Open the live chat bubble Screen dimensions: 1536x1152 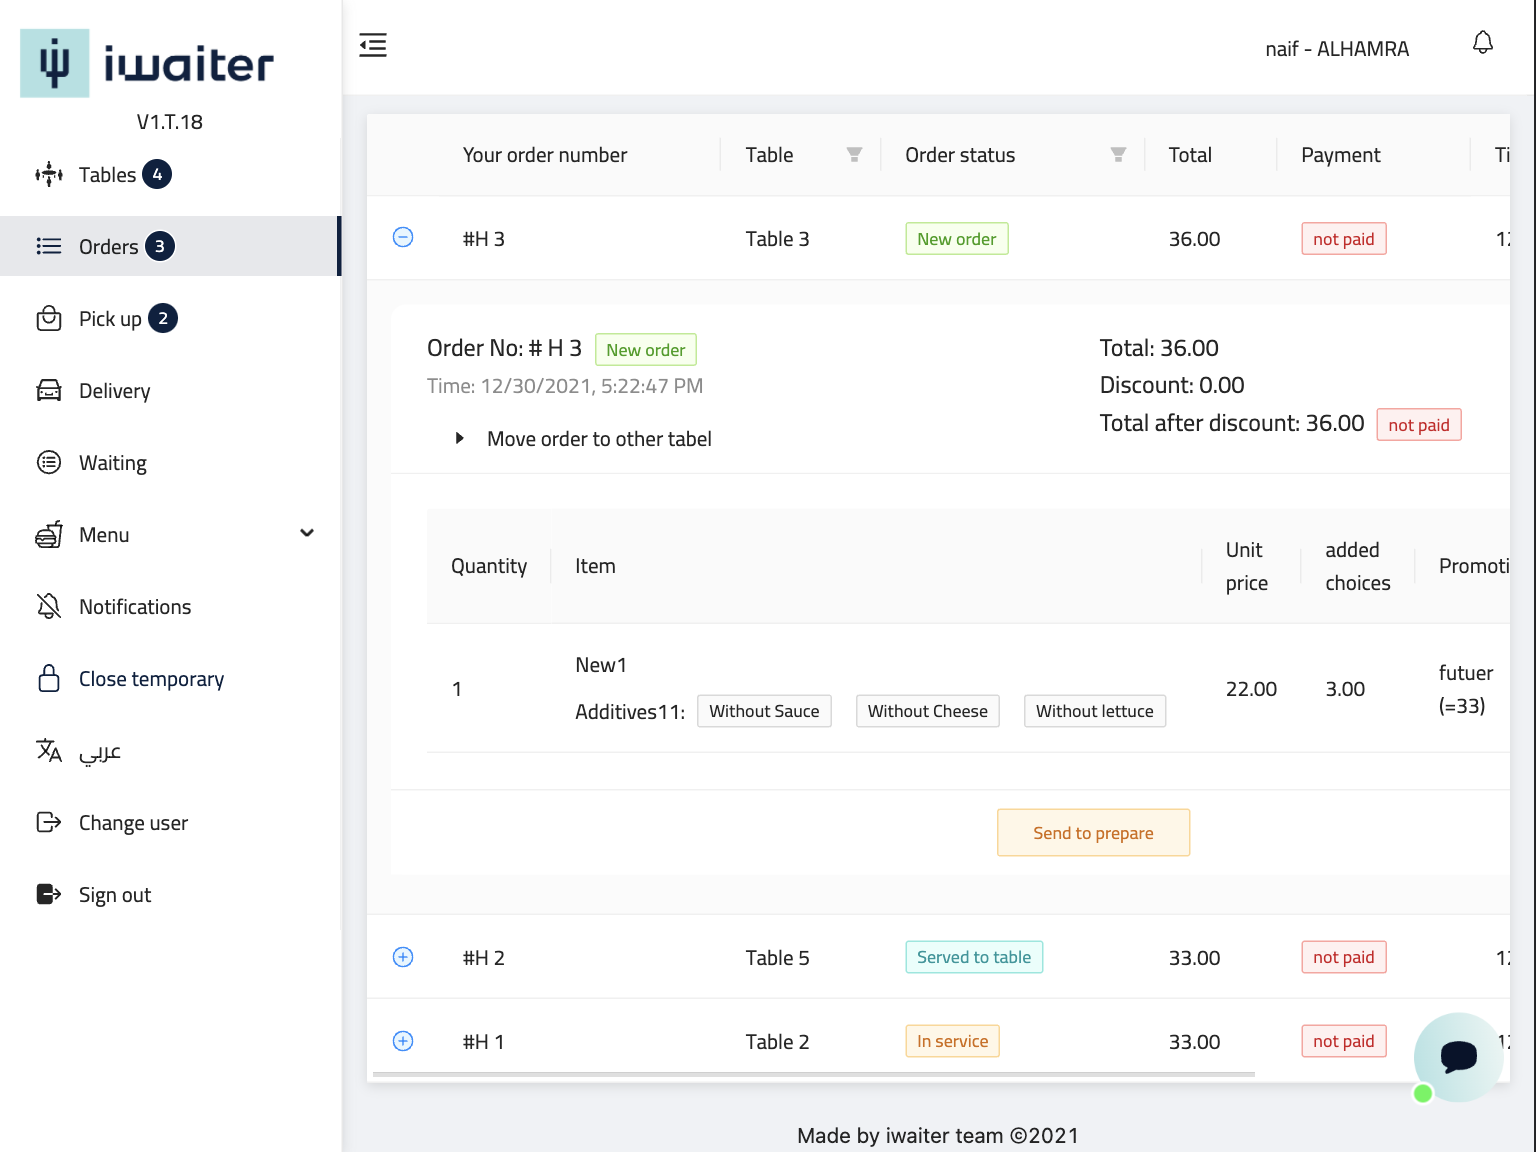tap(1458, 1056)
